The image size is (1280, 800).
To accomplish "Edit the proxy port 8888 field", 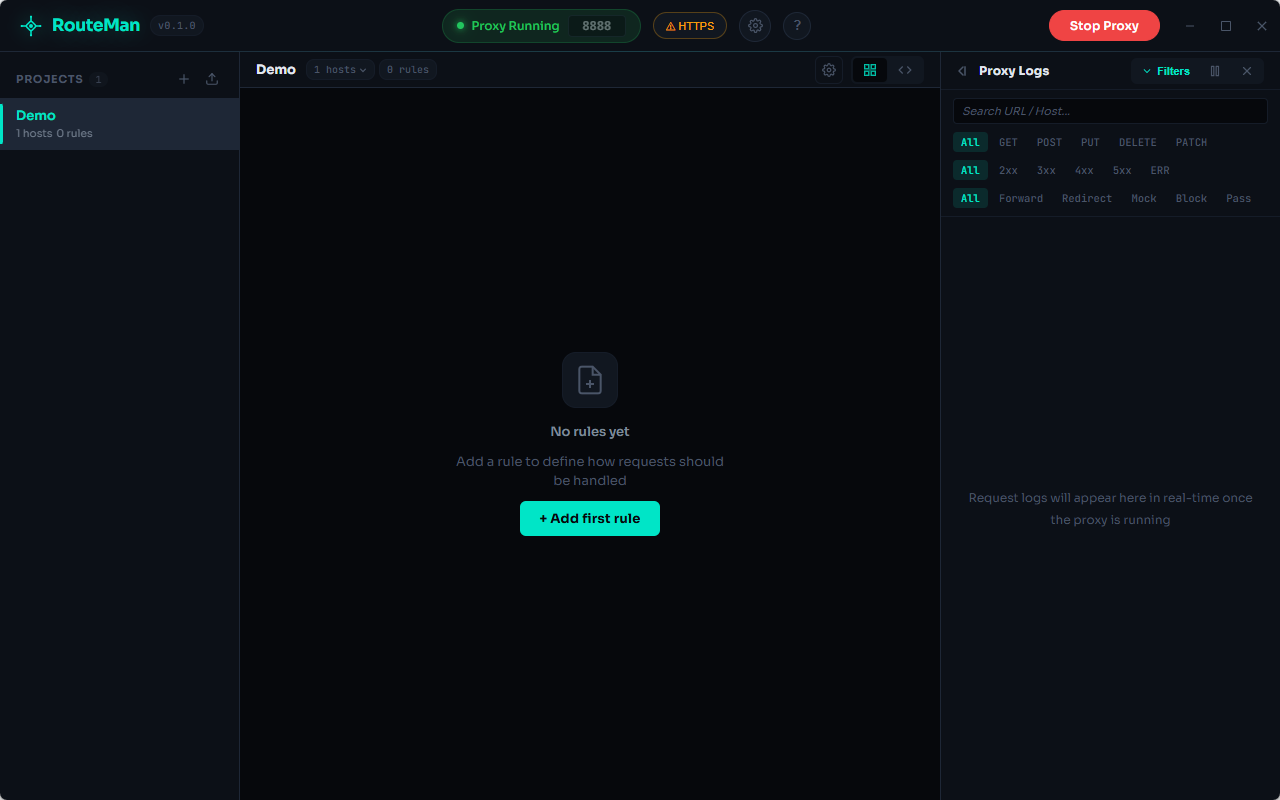I will click(597, 26).
